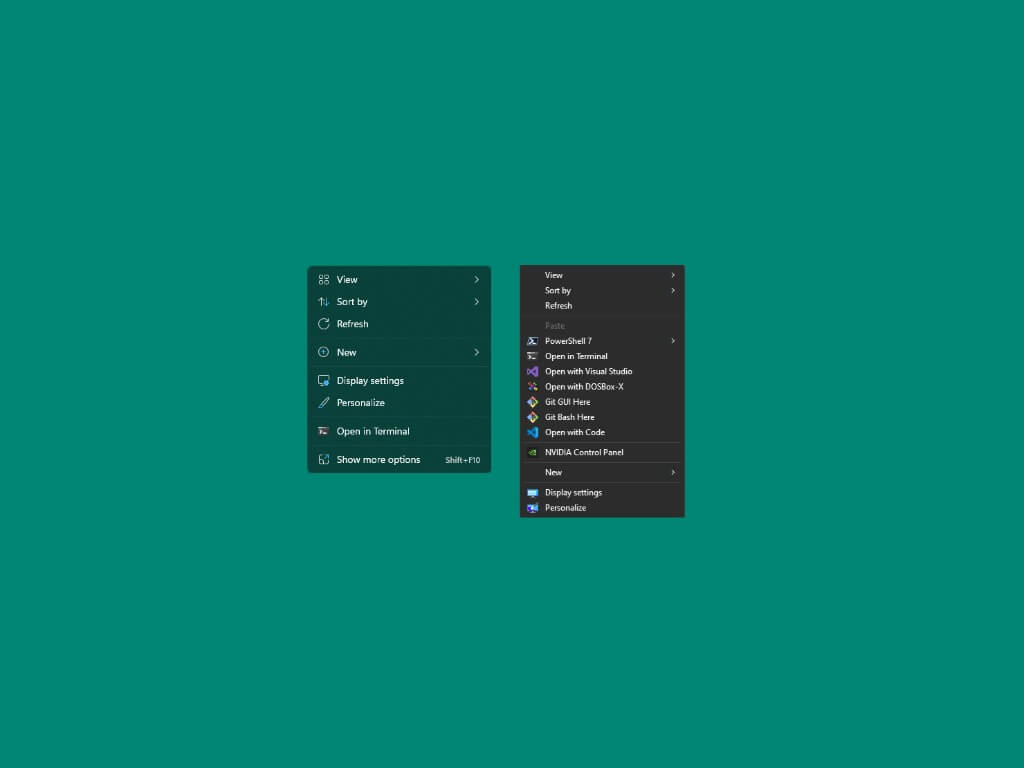Viewport: 1024px width, 768px height.
Task: Expand the Sort by submenu arrow in the classic menu
Action: pos(673,290)
